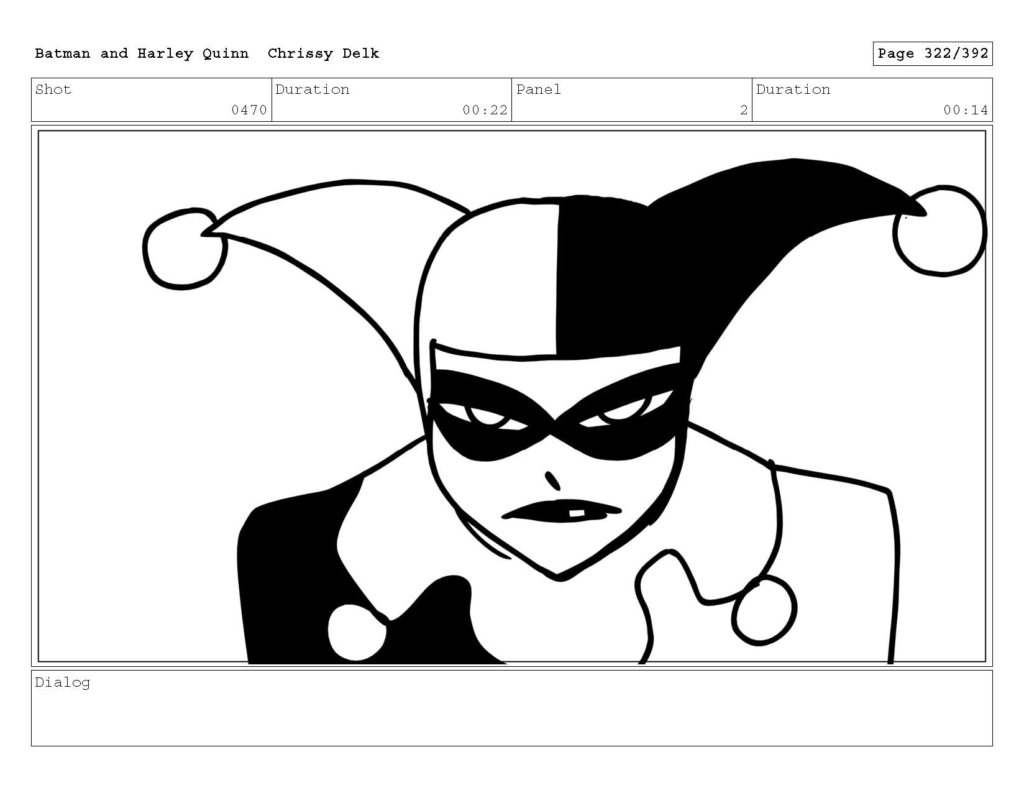Click the "Dialog" label

coord(62,683)
